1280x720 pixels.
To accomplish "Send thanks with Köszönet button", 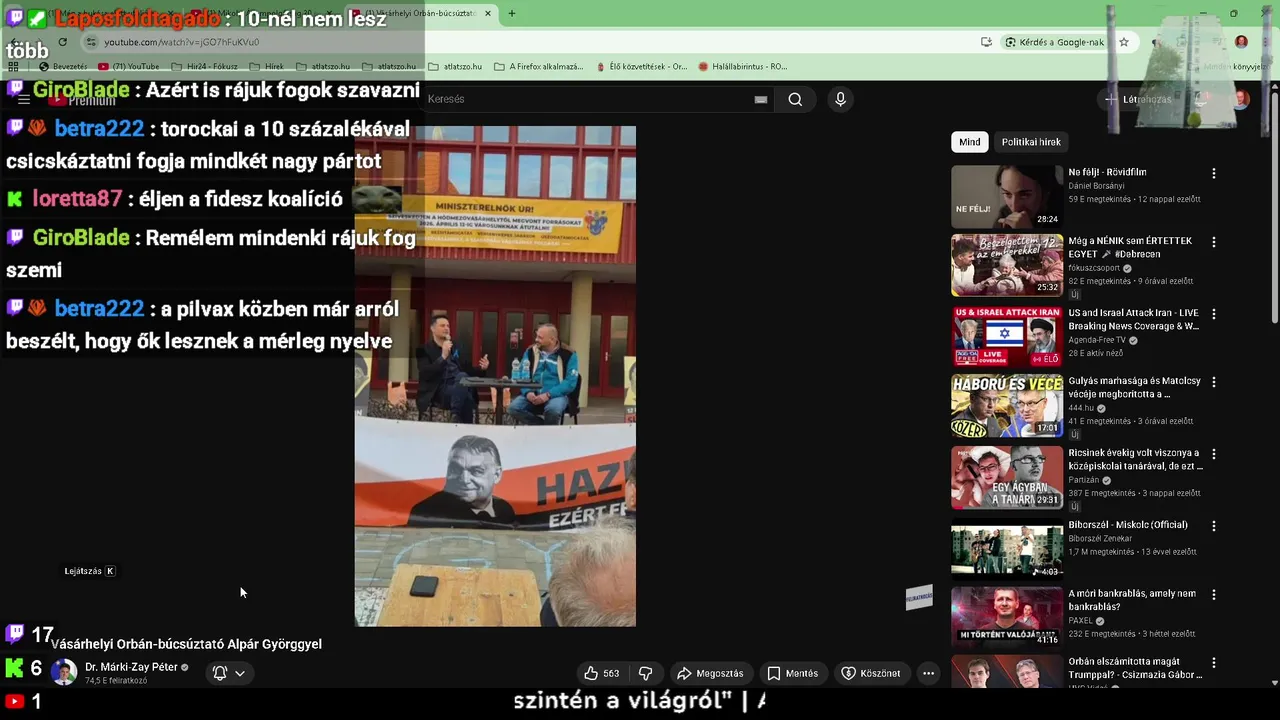I will (871, 673).
